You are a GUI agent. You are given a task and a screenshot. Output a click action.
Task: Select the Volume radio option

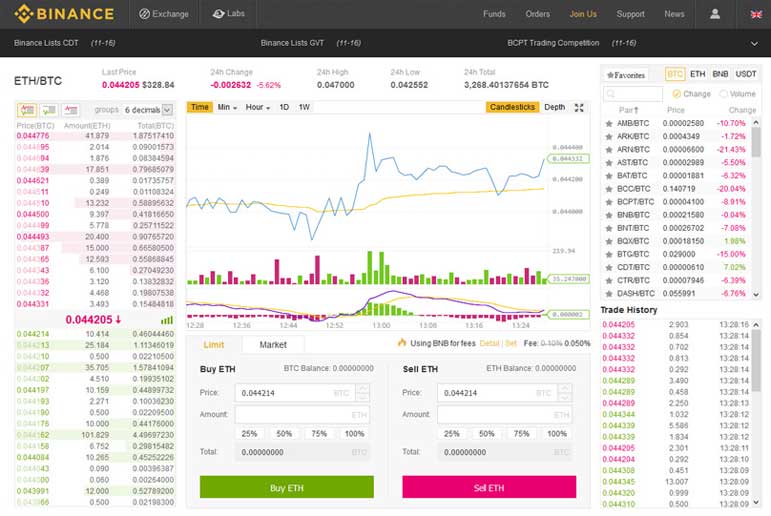click(x=737, y=94)
